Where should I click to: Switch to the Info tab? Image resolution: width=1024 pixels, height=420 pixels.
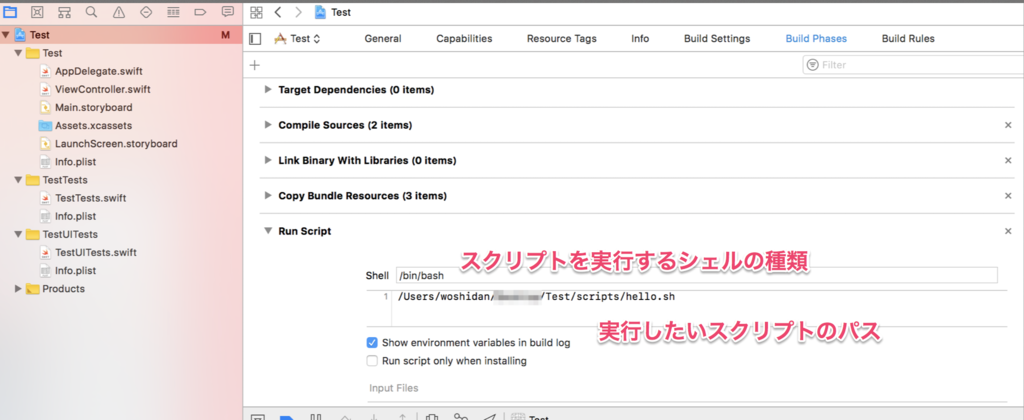(x=640, y=39)
